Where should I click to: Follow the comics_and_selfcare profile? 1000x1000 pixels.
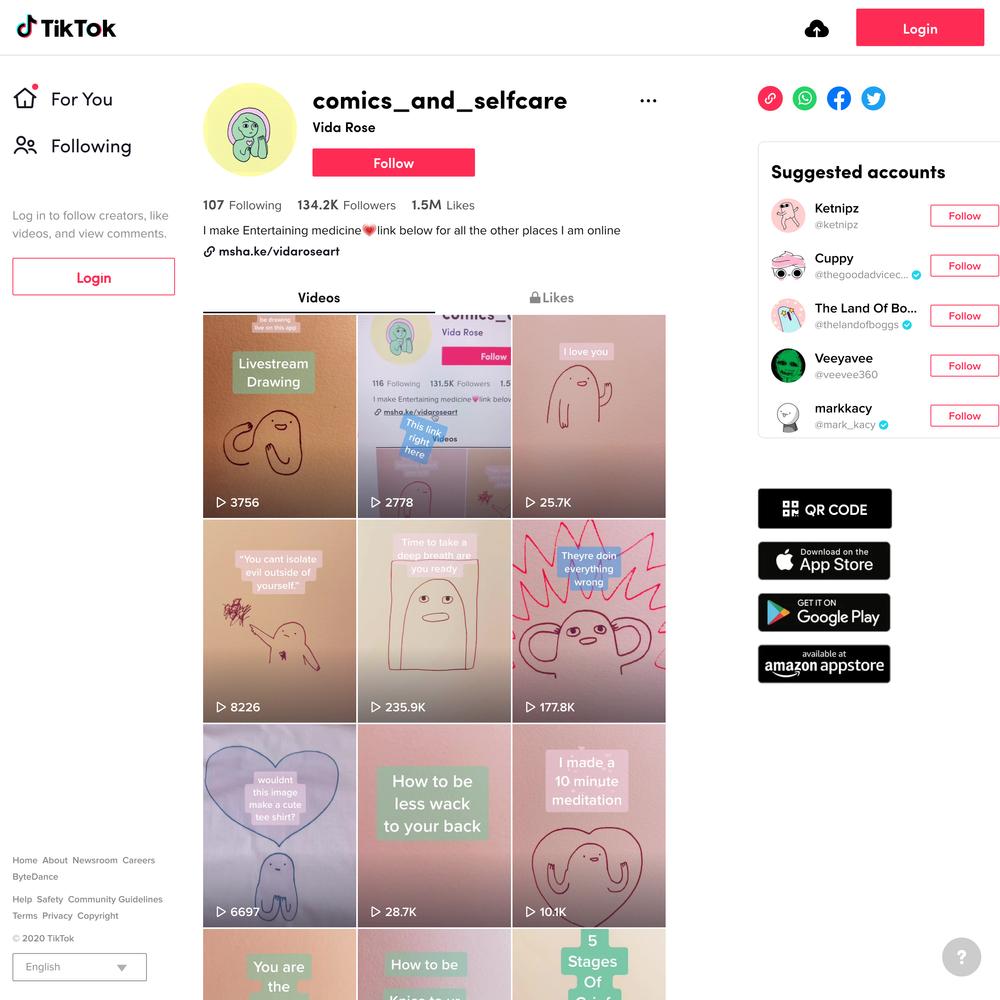click(393, 163)
